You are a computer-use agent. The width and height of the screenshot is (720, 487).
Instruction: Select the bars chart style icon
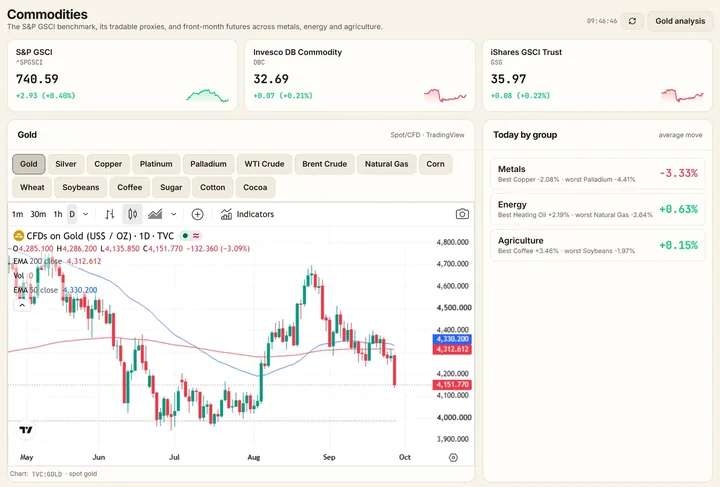tap(110, 214)
